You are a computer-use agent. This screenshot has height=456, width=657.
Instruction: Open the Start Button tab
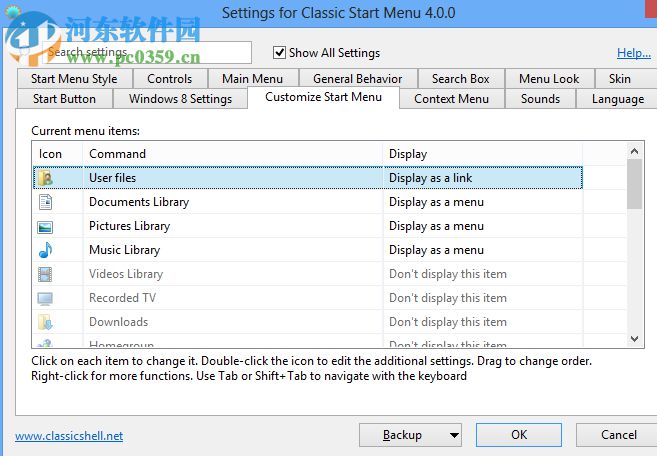pos(65,99)
